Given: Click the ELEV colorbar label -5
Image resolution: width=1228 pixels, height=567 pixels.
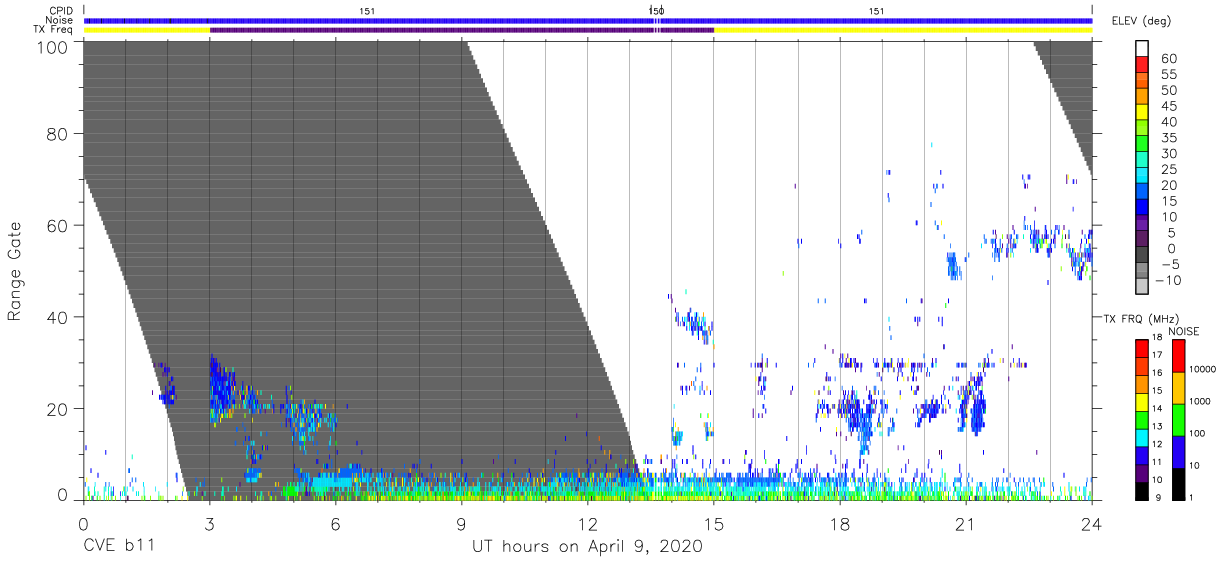Looking at the screenshot, I should pyautogui.click(x=1170, y=264).
